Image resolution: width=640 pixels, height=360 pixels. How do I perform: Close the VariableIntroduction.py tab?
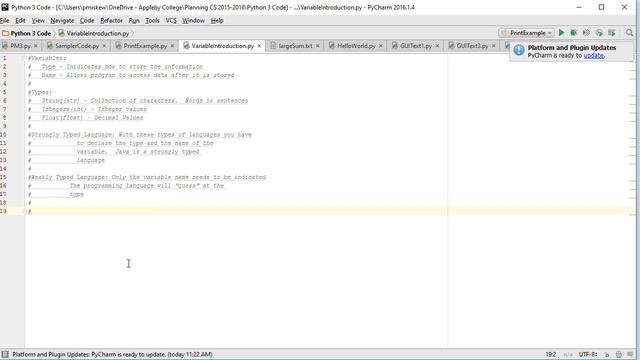[259, 46]
